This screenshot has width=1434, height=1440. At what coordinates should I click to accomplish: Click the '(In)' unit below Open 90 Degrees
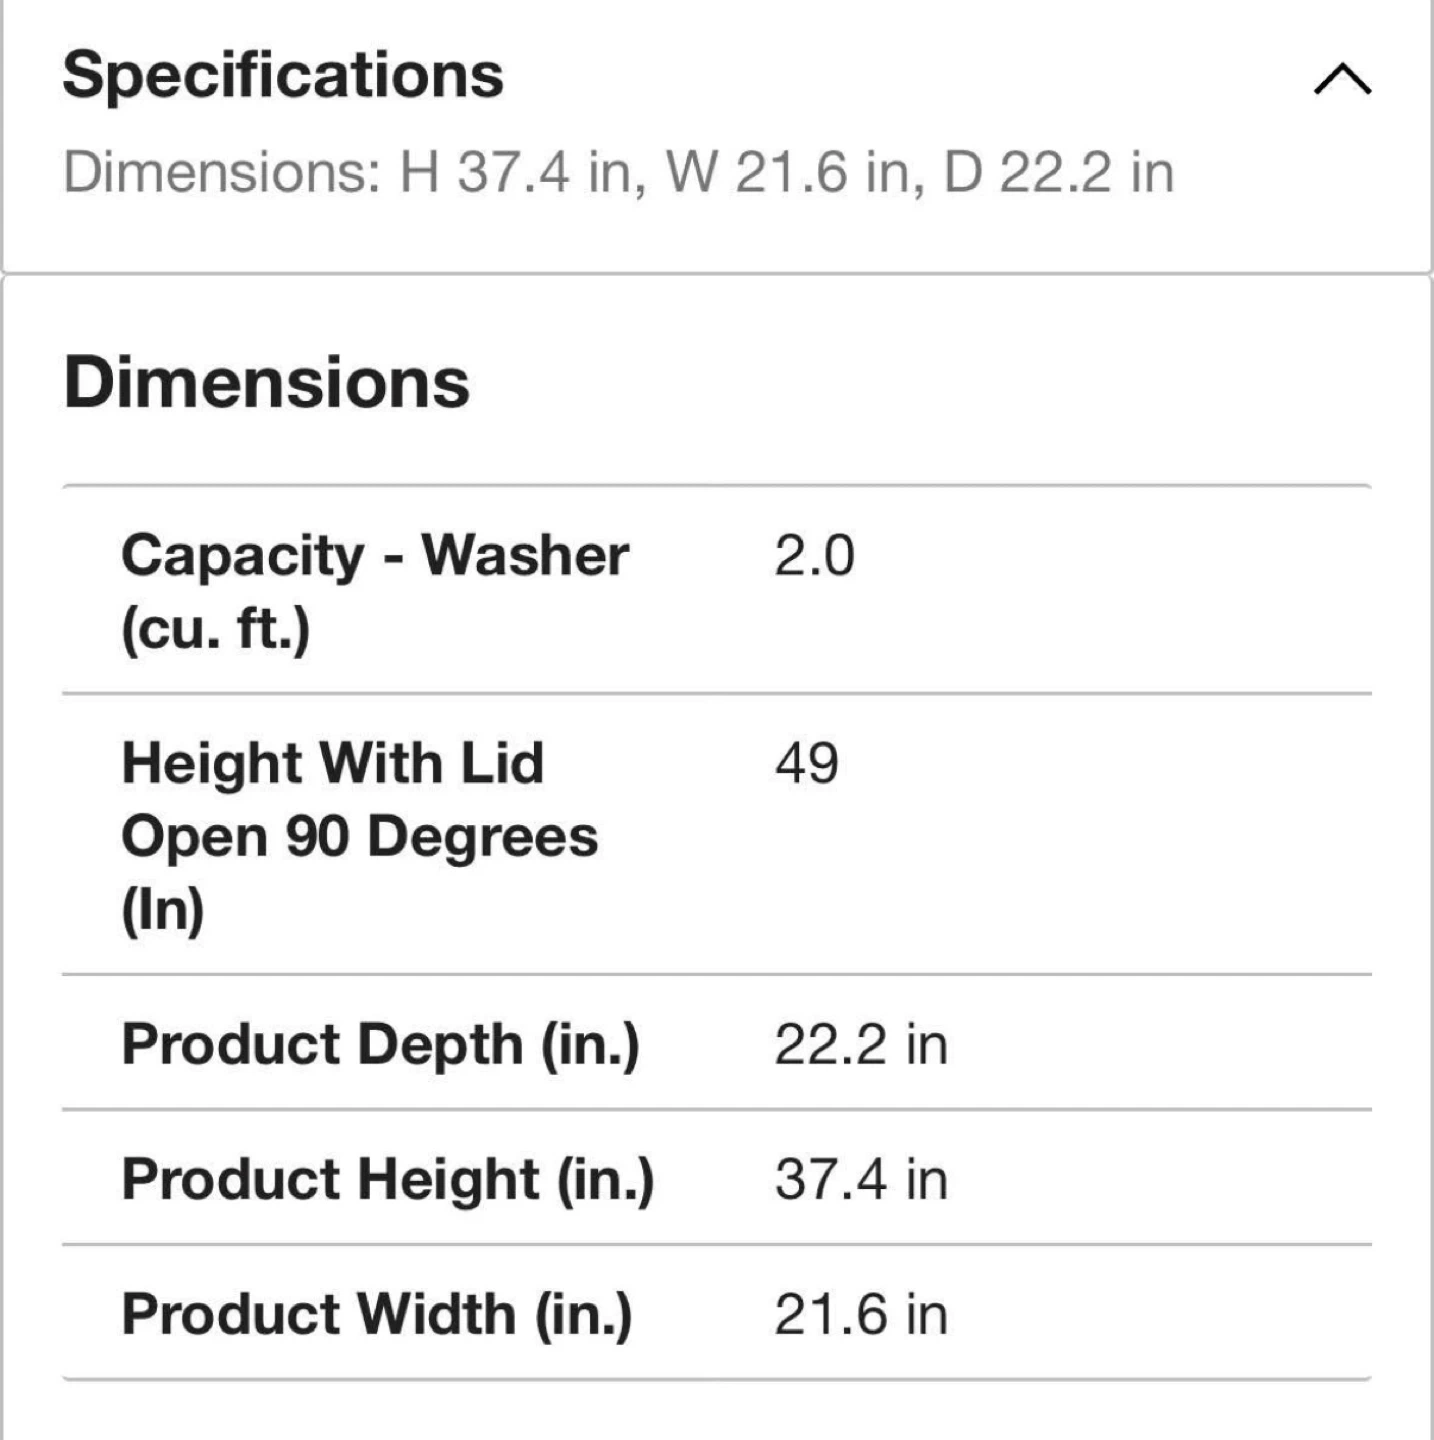[162, 909]
